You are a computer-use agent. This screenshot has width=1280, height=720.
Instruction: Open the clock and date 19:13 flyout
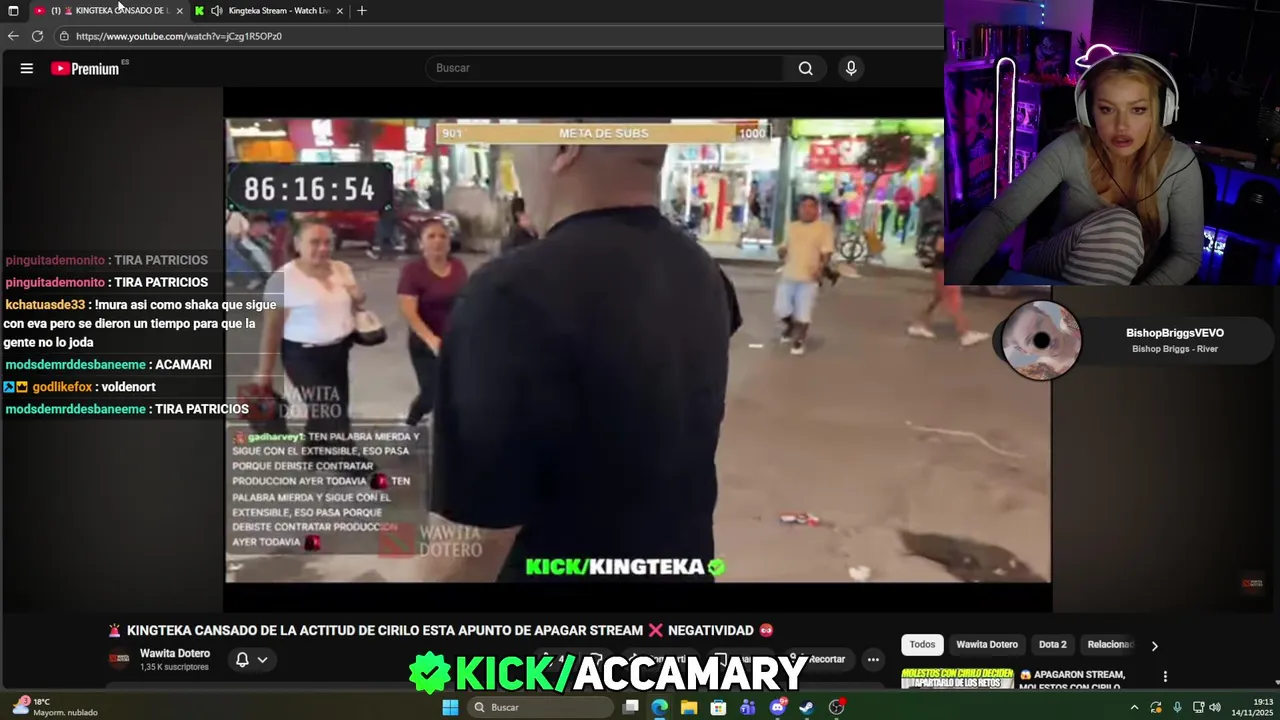pyautogui.click(x=1250, y=707)
